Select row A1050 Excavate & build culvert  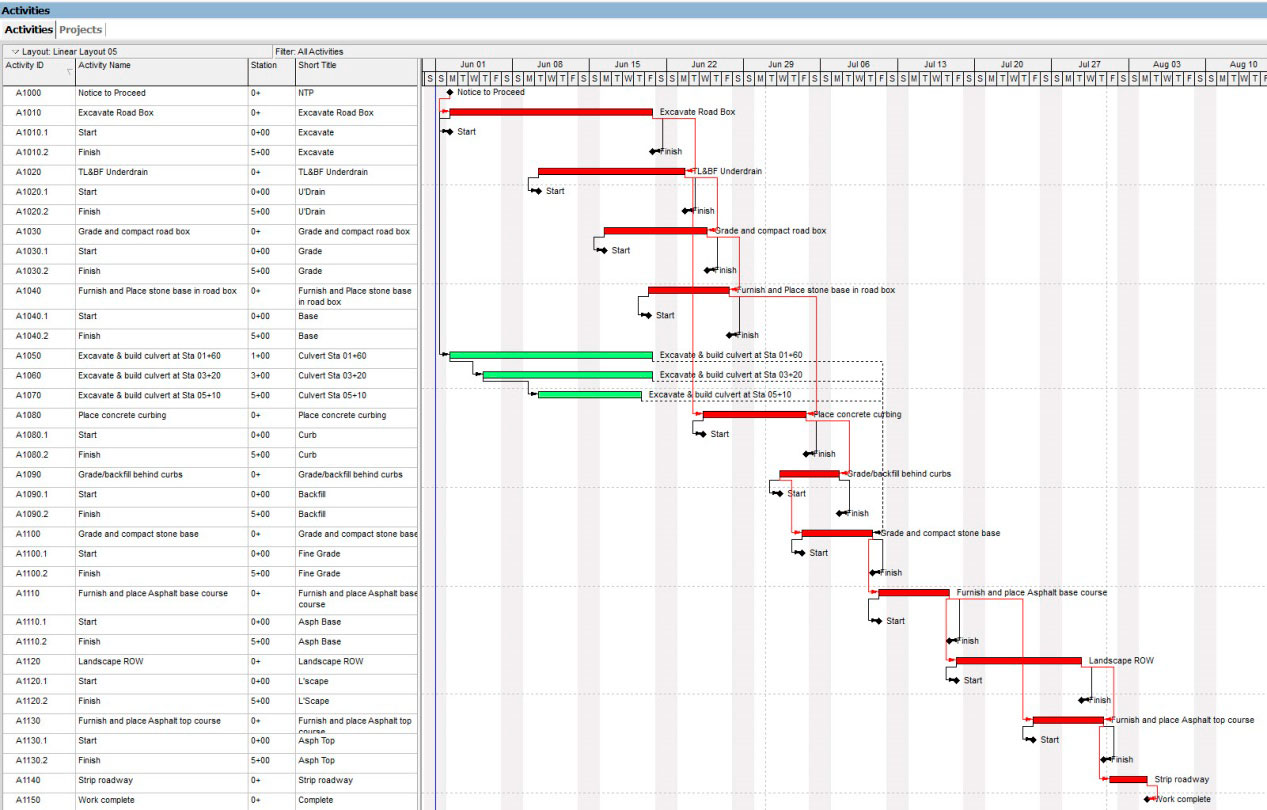(150, 355)
